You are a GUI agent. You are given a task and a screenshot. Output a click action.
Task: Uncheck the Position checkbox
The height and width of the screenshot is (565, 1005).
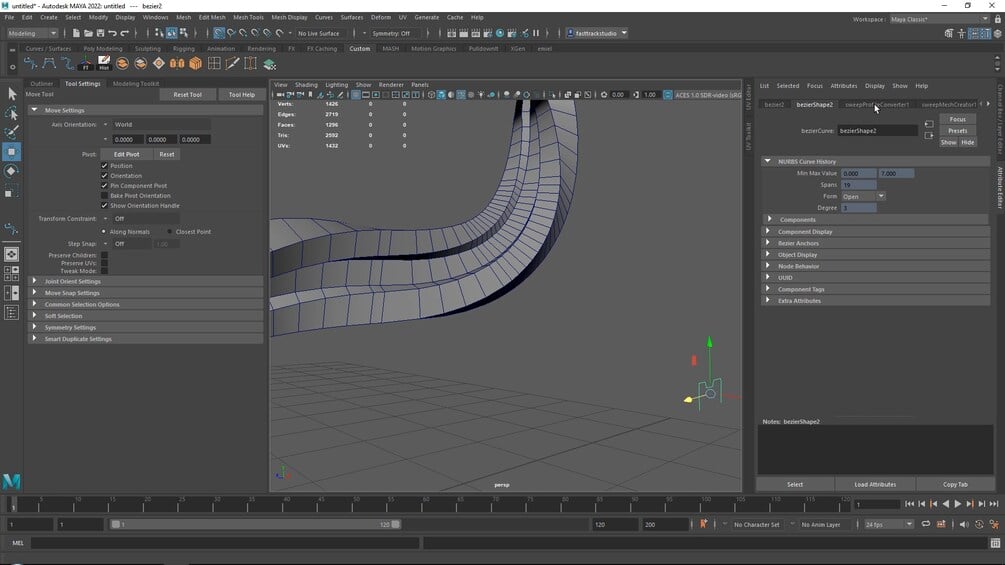[104, 166]
